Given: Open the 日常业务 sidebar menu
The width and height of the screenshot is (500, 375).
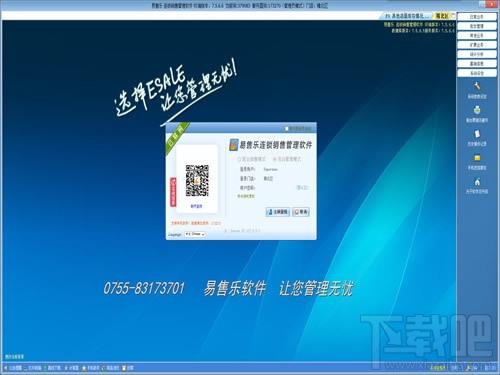Looking at the screenshot, I should (x=477, y=17).
